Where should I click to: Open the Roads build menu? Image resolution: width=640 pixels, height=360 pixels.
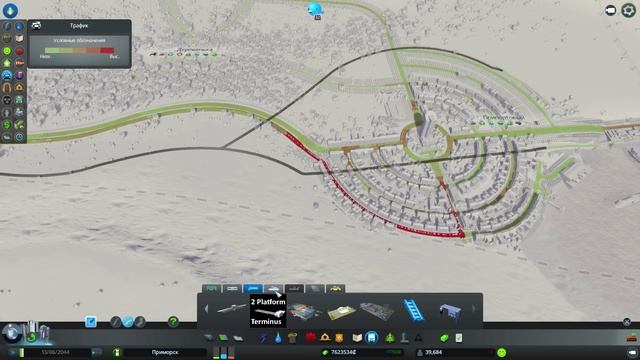point(209,338)
